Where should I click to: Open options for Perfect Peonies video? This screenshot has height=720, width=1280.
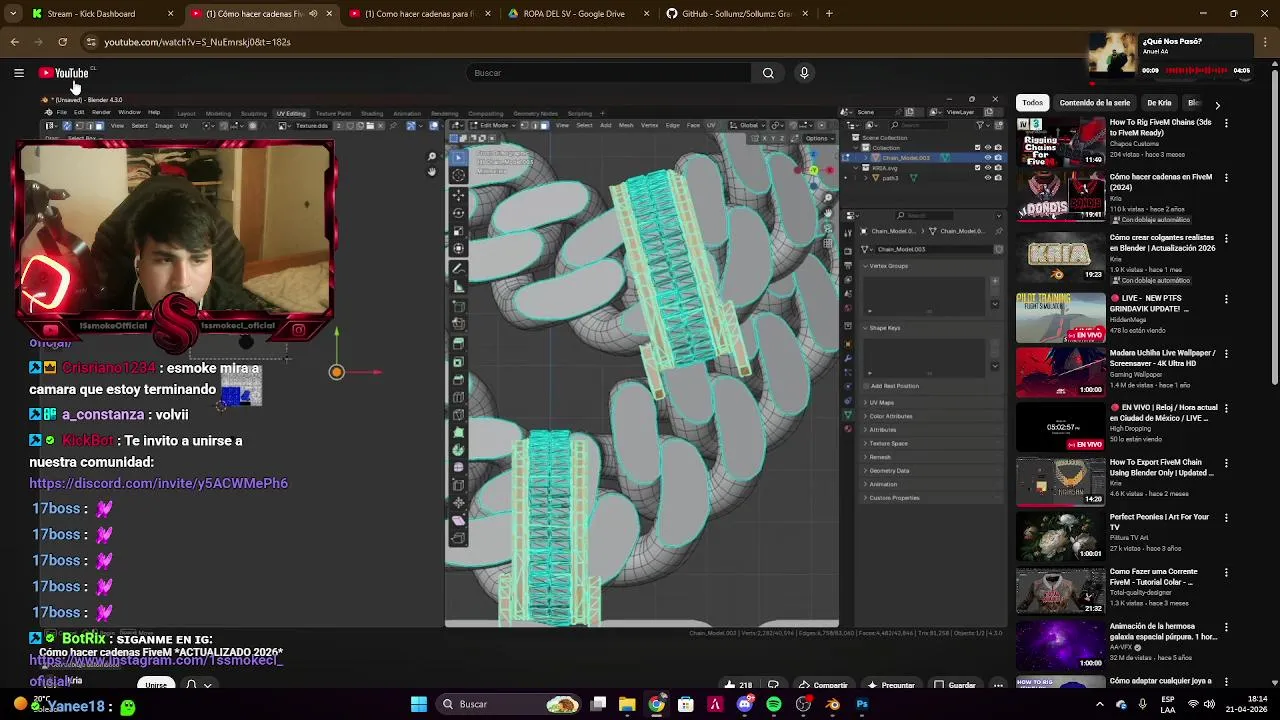click(x=1226, y=517)
